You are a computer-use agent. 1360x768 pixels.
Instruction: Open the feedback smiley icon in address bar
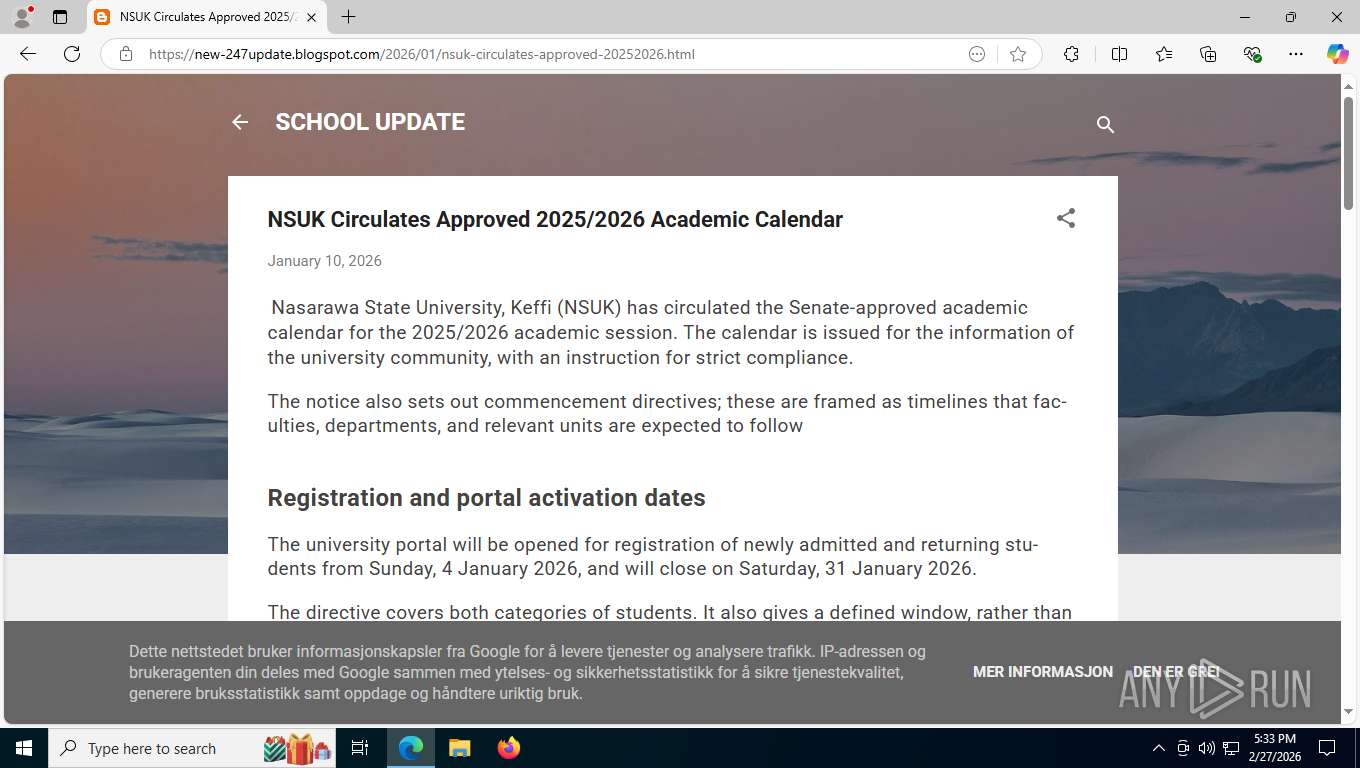977,54
